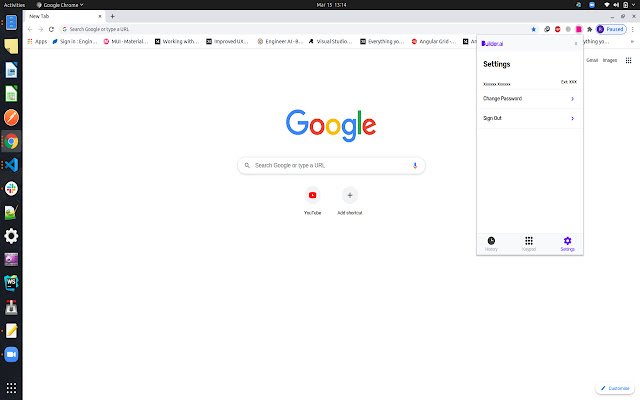Open the 'Sign in : Engin...' bookmark
The width and height of the screenshot is (640, 400).
[x=75, y=41]
